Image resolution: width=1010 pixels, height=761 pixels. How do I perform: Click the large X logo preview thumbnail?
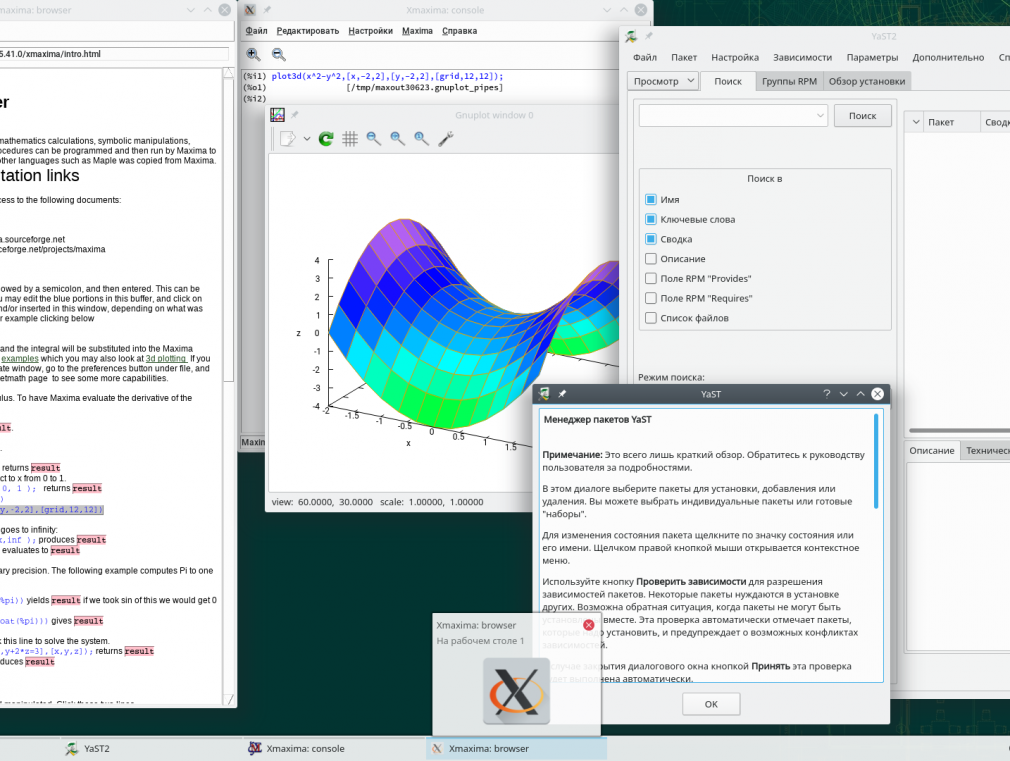click(x=517, y=691)
